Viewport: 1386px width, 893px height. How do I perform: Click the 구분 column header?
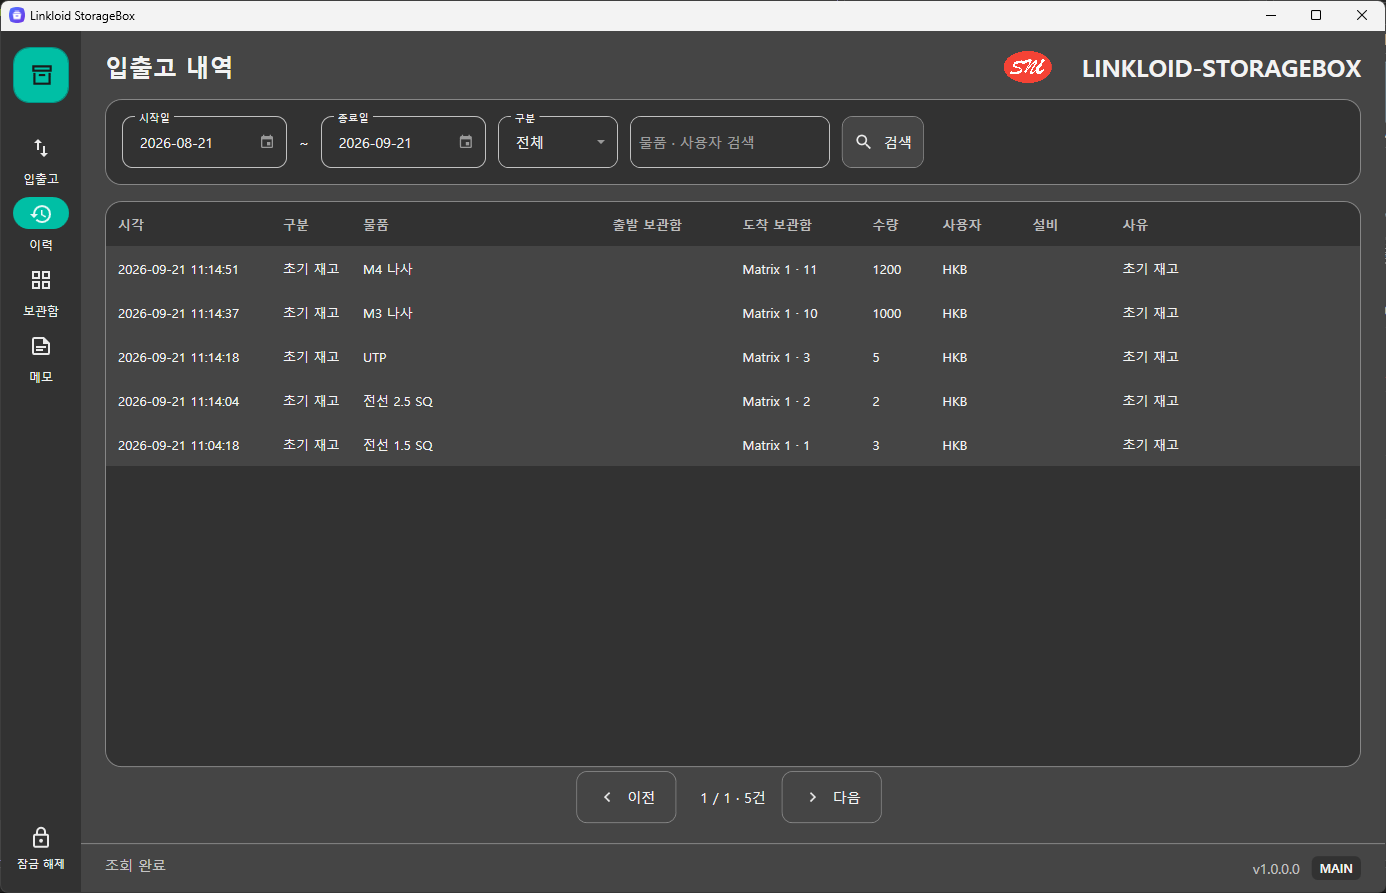pyautogui.click(x=296, y=225)
